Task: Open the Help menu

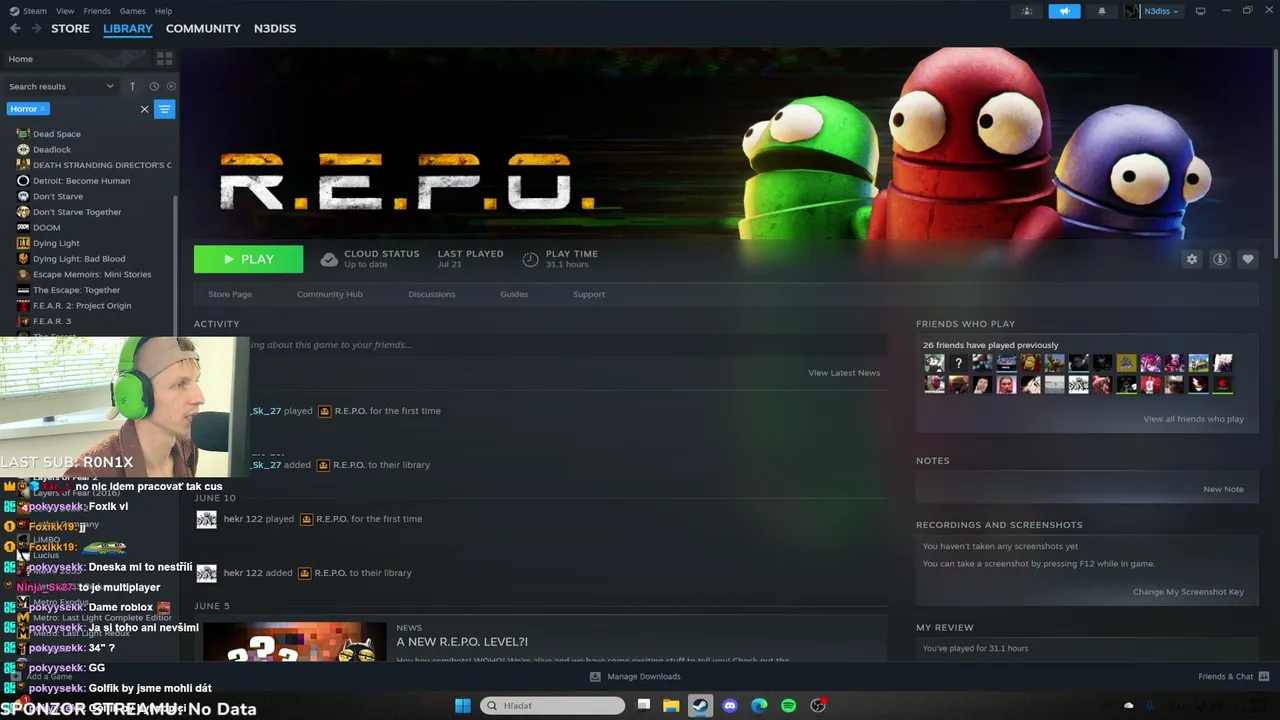Action: pos(164,11)
